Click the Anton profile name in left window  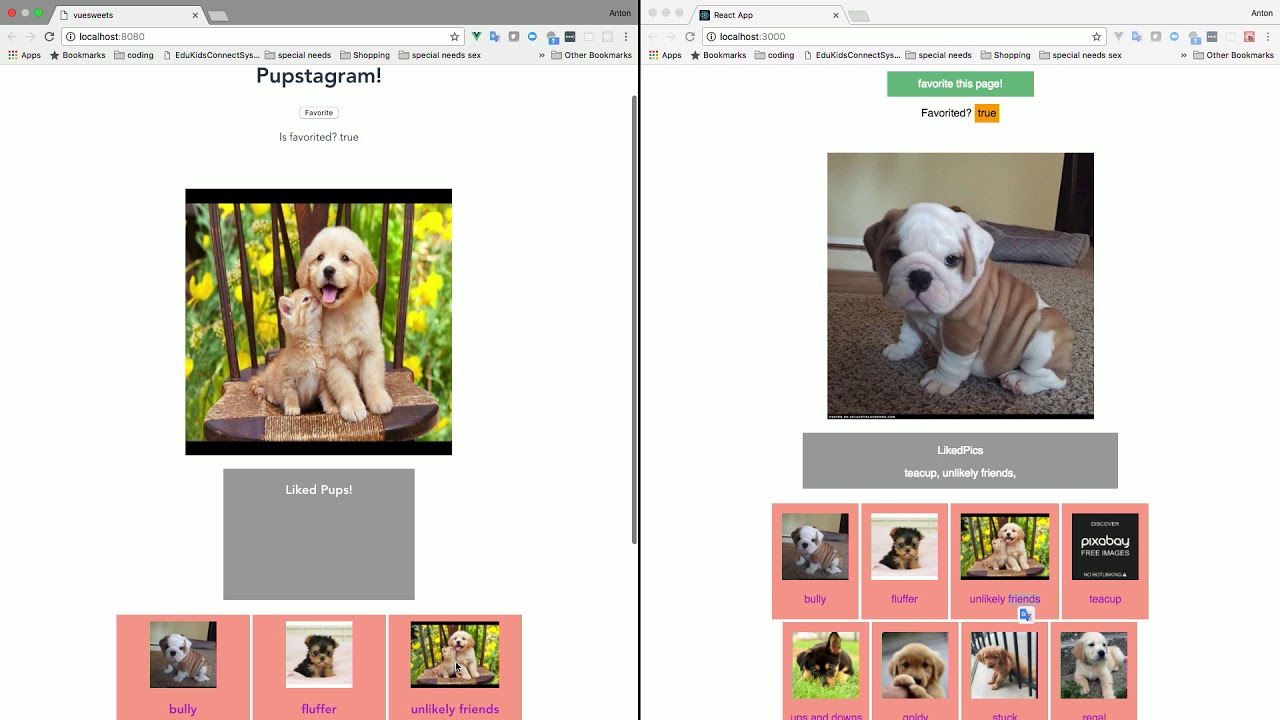[x=620, y=13]
